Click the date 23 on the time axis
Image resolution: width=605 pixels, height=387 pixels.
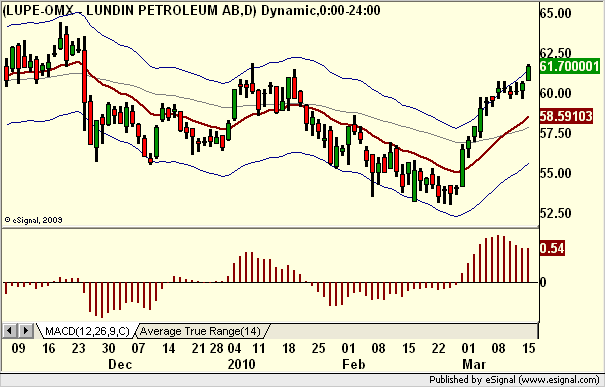coord(78,348)
